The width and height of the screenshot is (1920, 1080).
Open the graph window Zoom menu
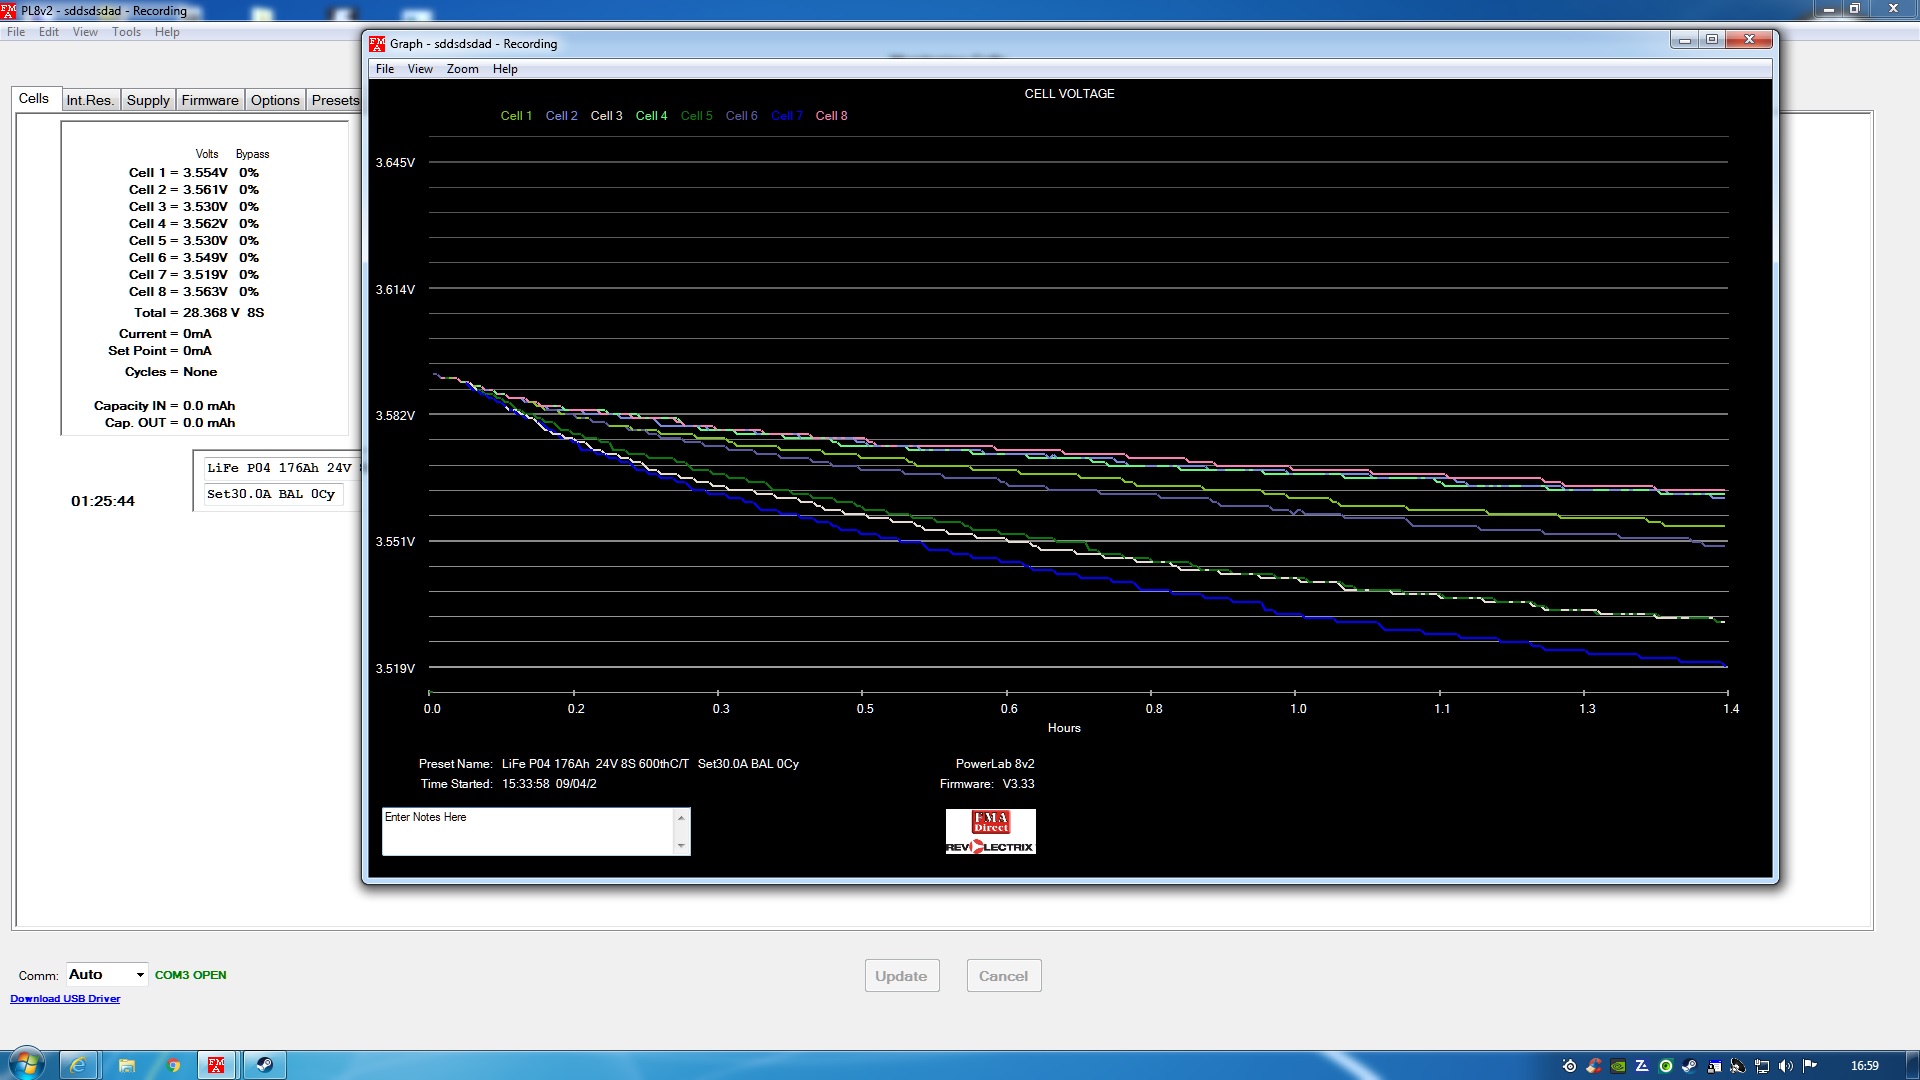(462, 69)
